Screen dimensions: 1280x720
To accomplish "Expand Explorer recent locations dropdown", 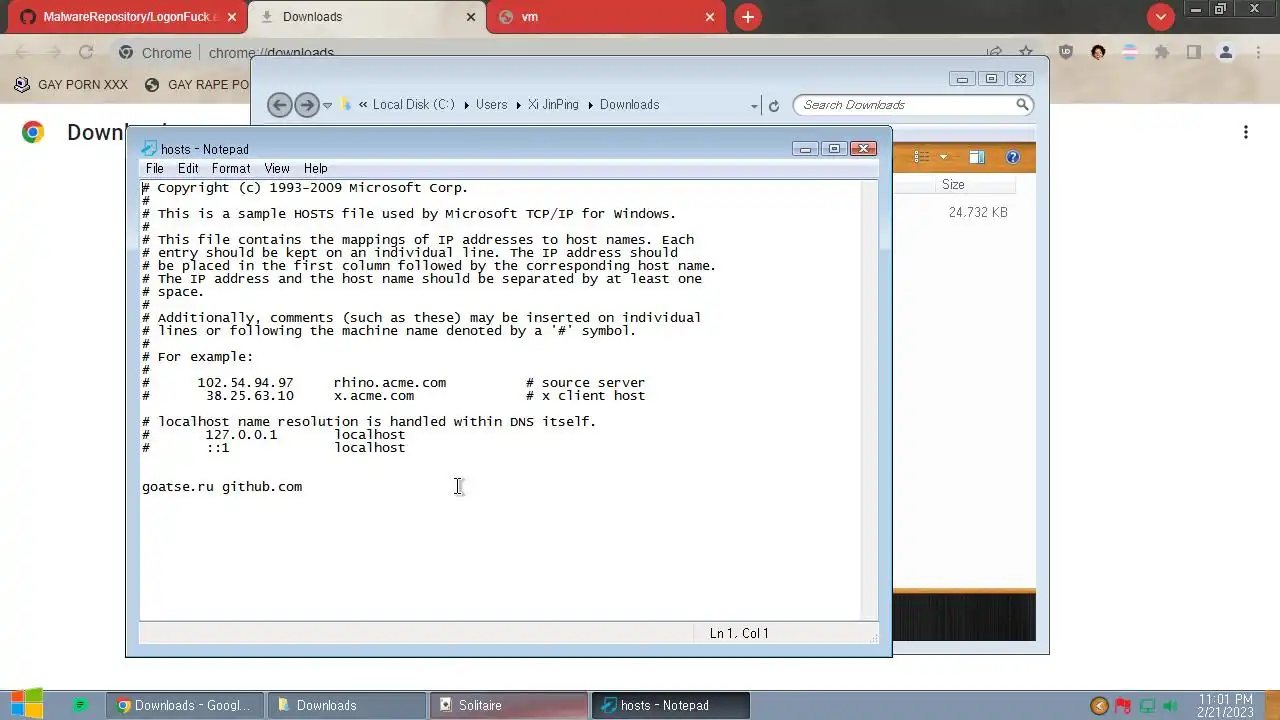I will click(327, 105).
